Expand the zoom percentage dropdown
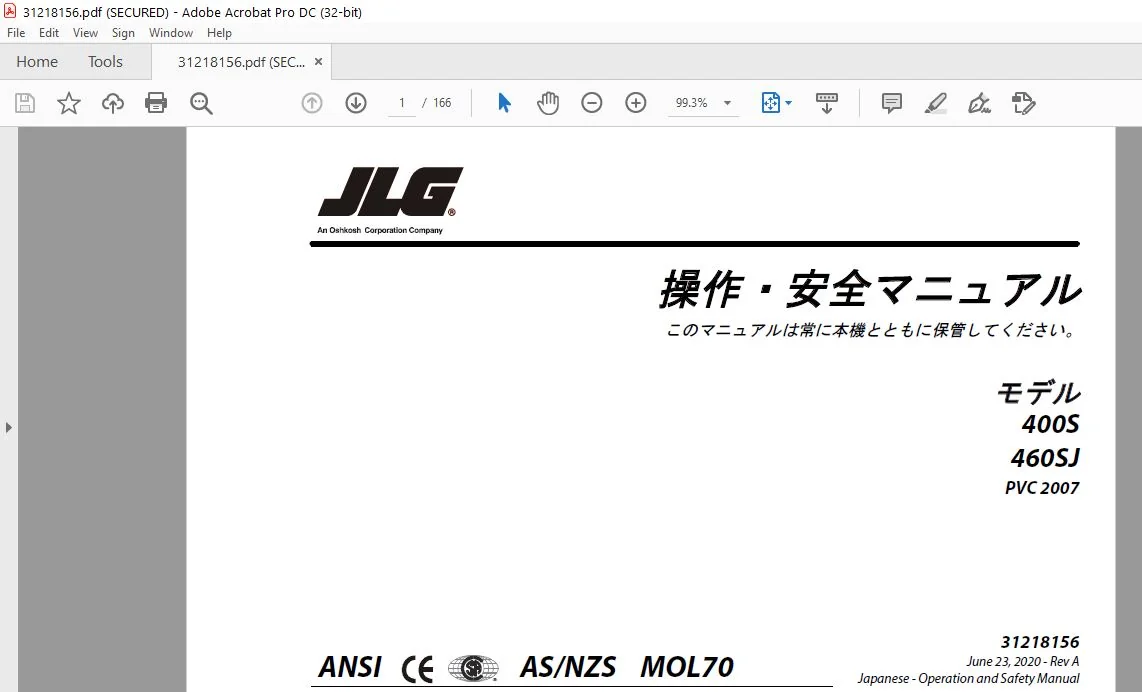Viewport: 1142px width, 692px height. click(x=727, y=103)
